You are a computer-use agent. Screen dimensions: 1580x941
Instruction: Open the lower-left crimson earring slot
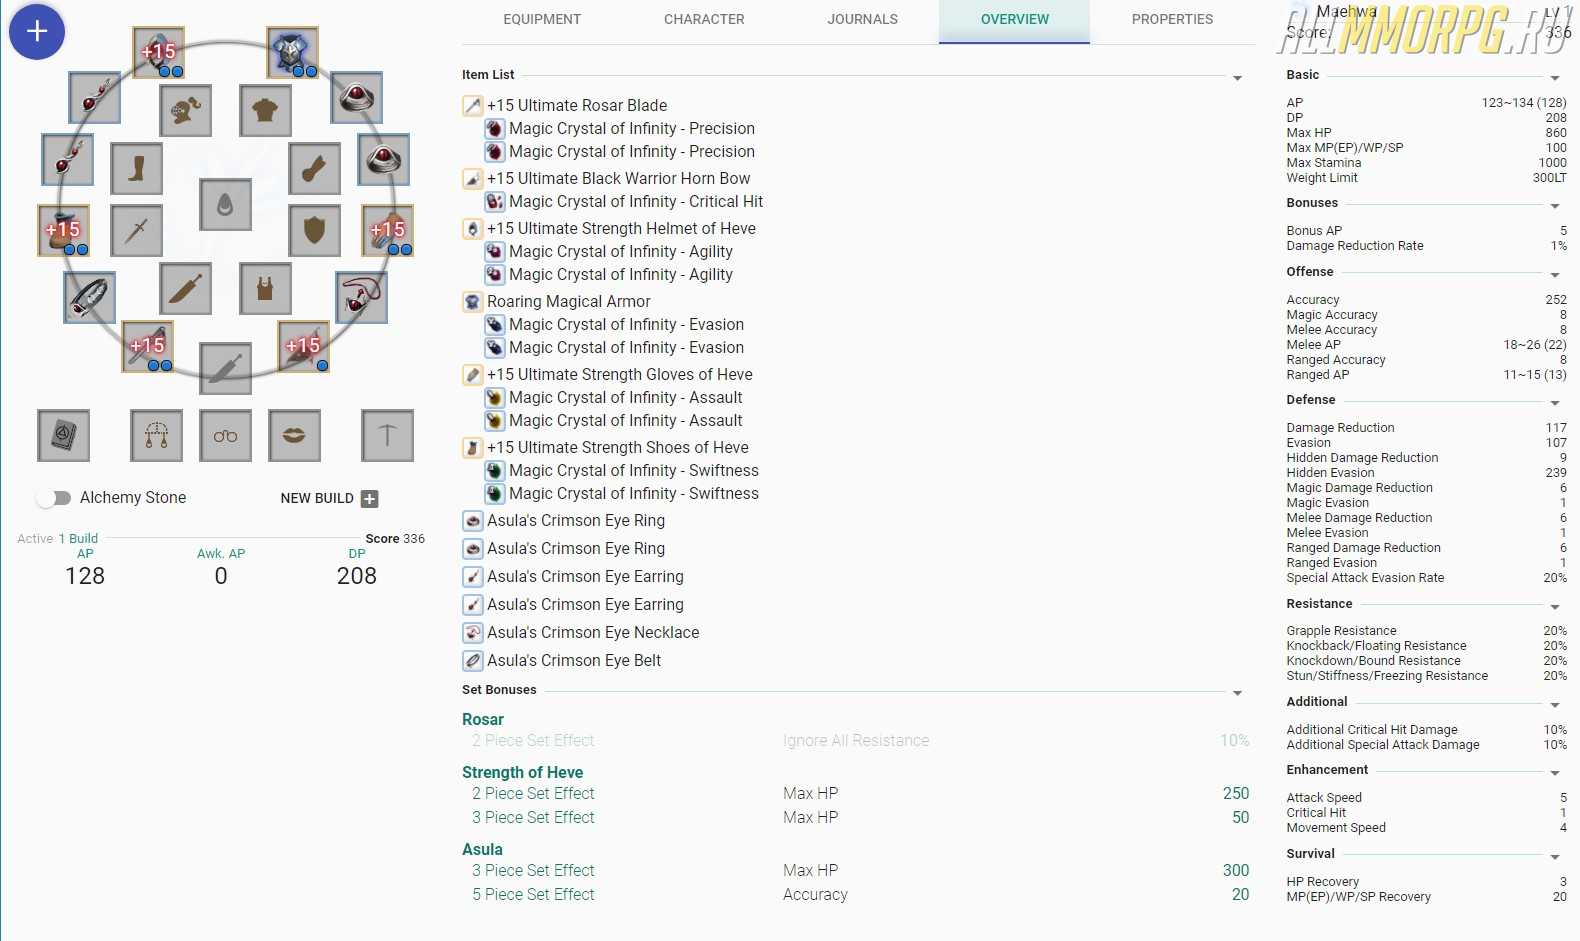tap(68, 160)
